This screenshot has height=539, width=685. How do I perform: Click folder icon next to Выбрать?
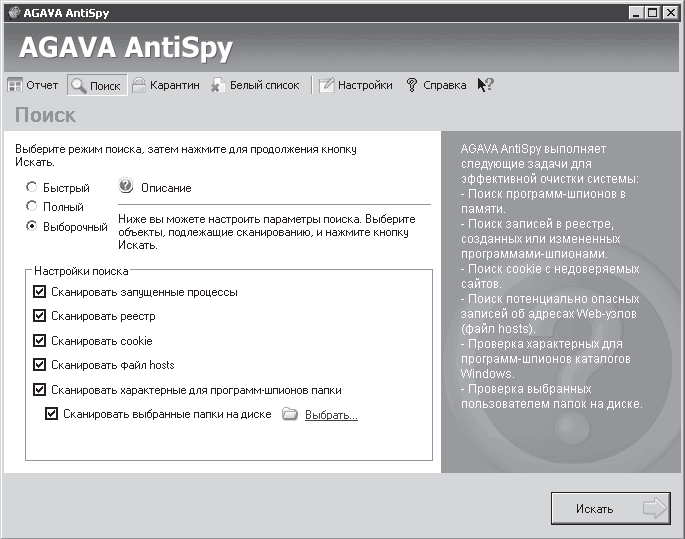(x=290, y=414)
